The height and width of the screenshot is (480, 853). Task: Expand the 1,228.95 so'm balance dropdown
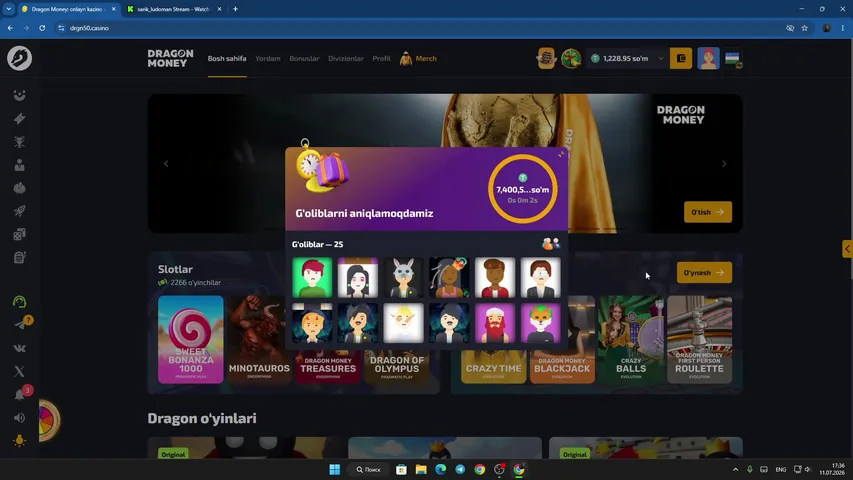coord(660,59)
